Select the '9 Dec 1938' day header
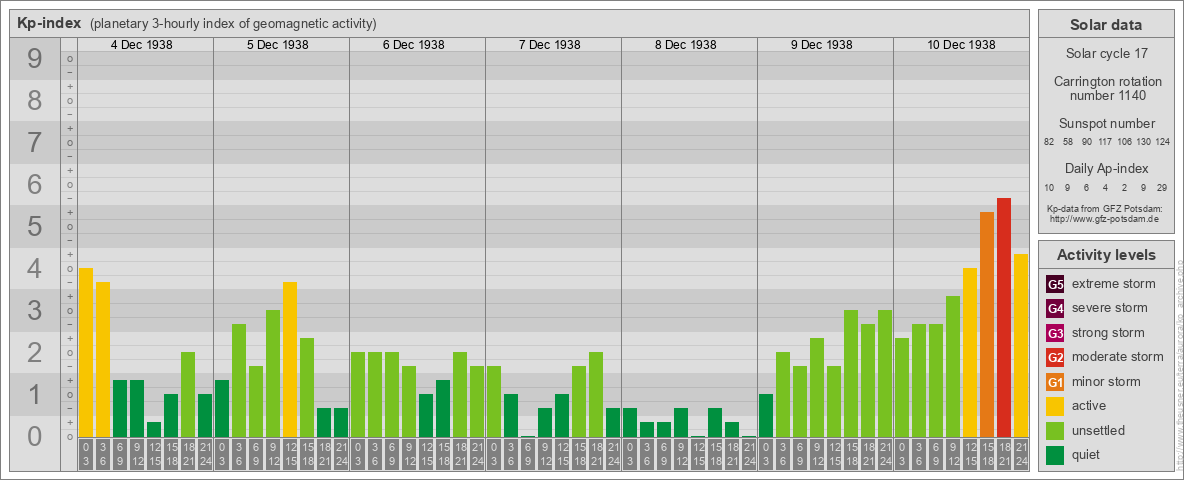 click(822, 45)
